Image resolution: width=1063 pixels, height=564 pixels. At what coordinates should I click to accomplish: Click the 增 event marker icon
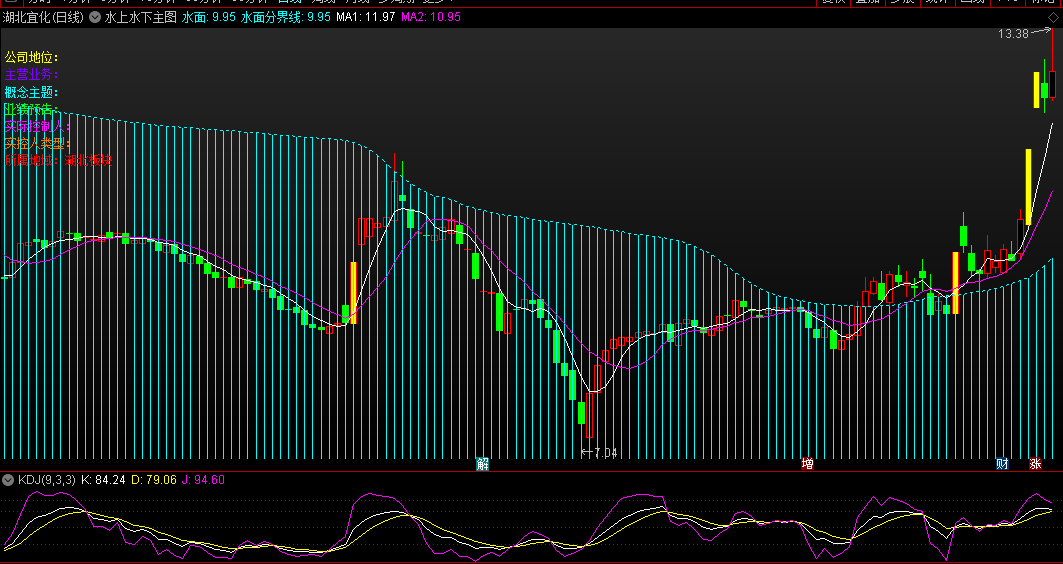pos(807,464)
